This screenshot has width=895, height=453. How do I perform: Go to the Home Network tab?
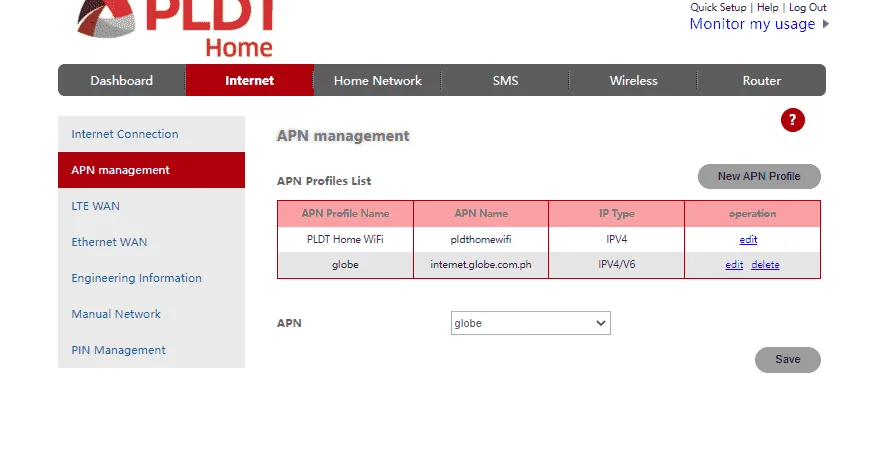377,80
